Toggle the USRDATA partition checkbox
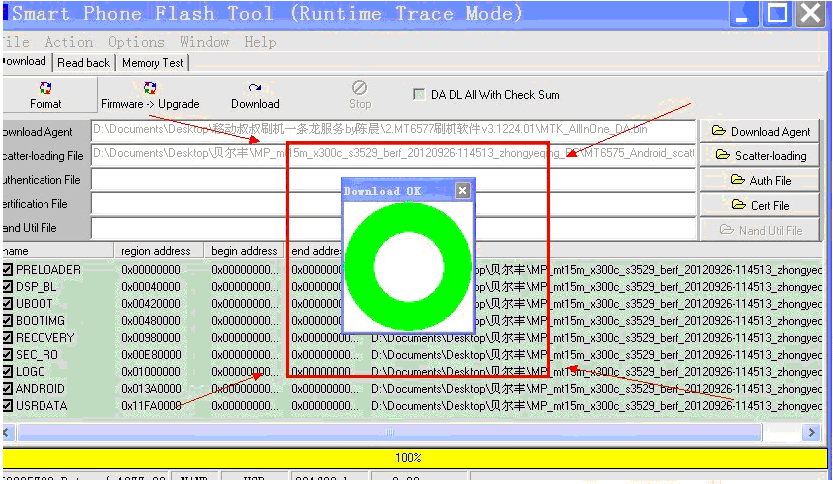 (7, 405)
